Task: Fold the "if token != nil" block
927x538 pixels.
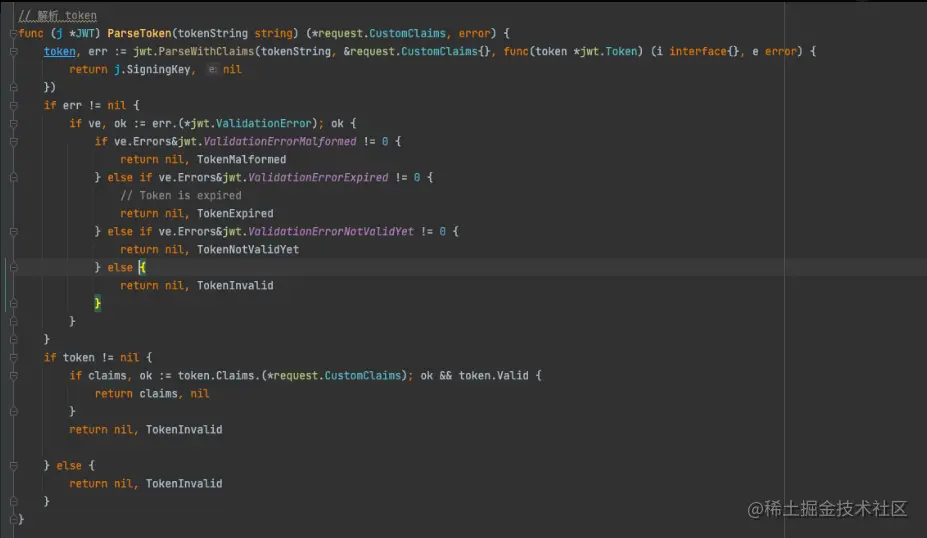Action: (x=13, y=358)
